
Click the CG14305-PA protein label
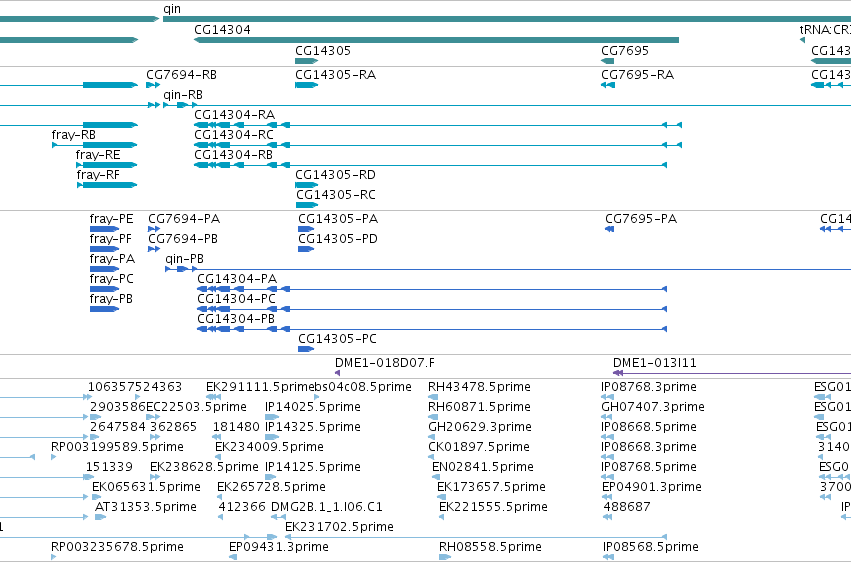(338, 219)
